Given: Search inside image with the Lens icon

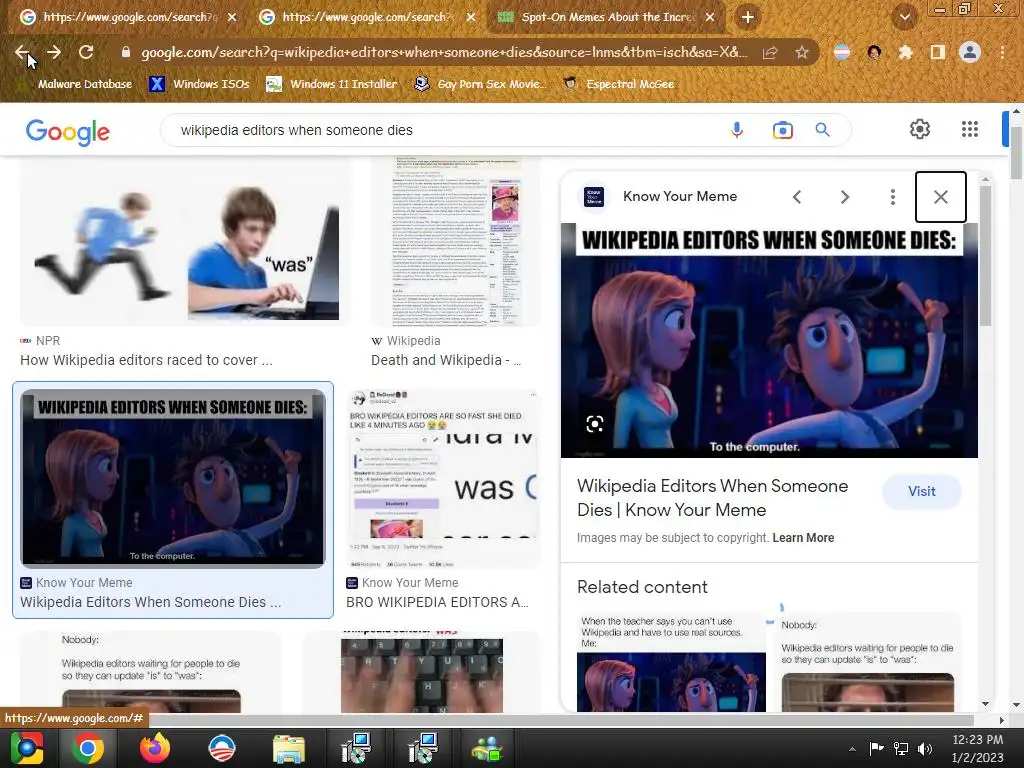Looking at the screenshot, I should (594, 424).
